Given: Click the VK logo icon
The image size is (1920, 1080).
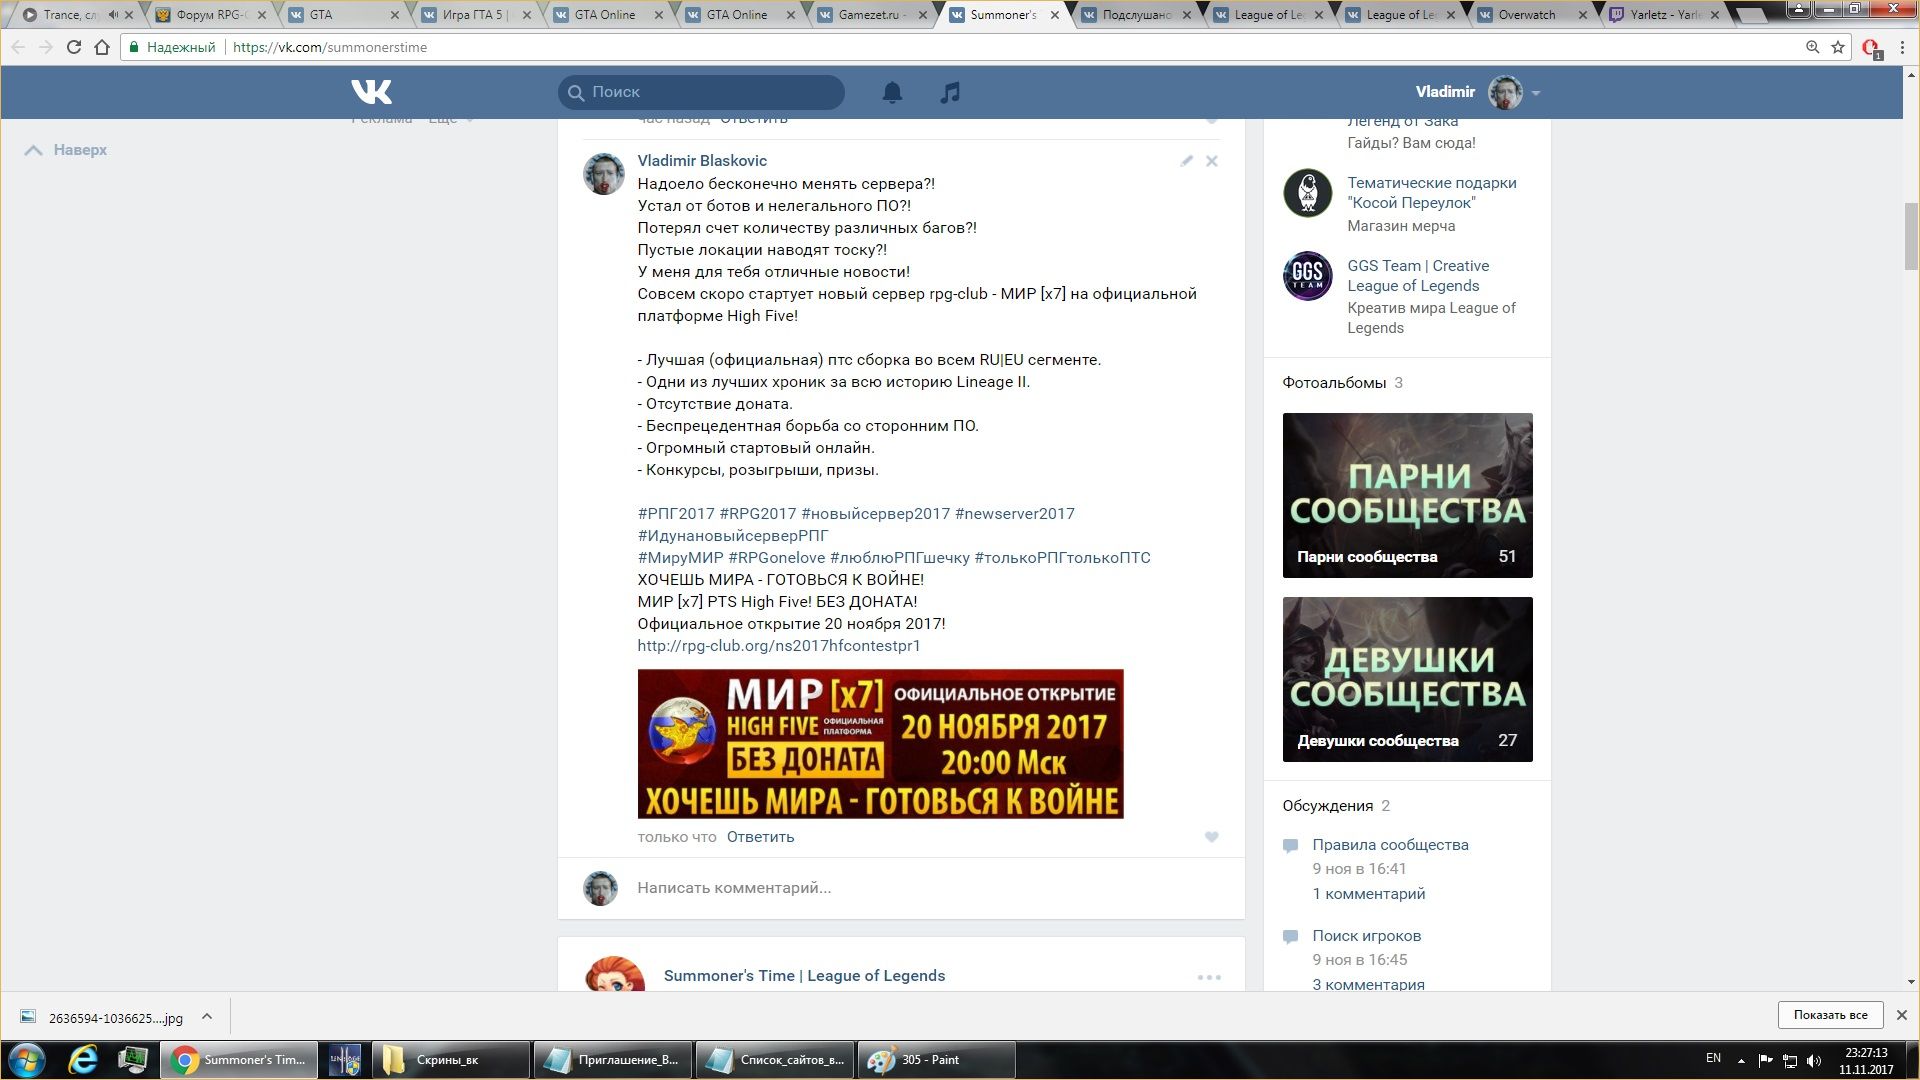Looking at the screenshot, I should pyautogui.click(x=371, y=92).
